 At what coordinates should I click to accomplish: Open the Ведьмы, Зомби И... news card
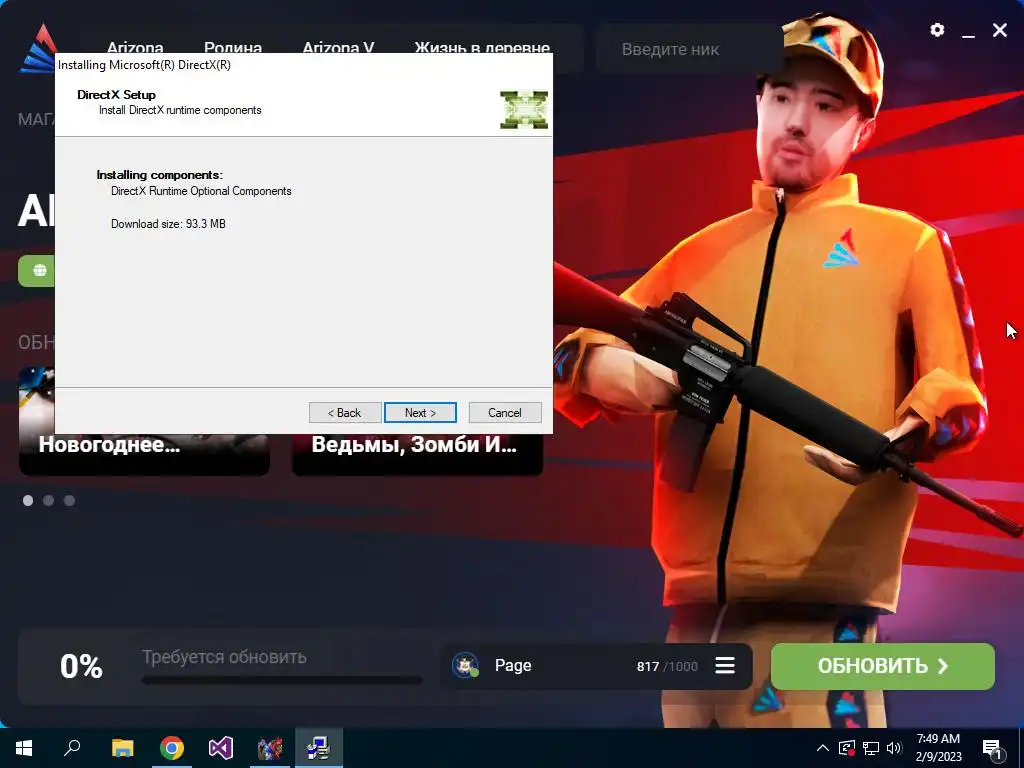[417, 454]
